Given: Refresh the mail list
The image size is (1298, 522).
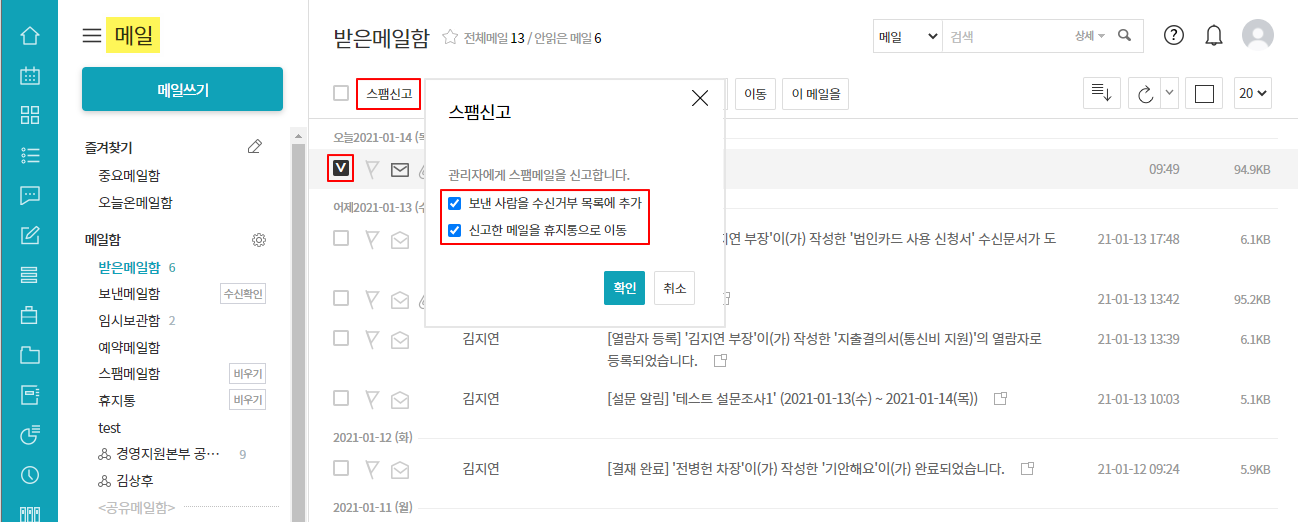Looking at the screenshot, I should pos(1144,93).
